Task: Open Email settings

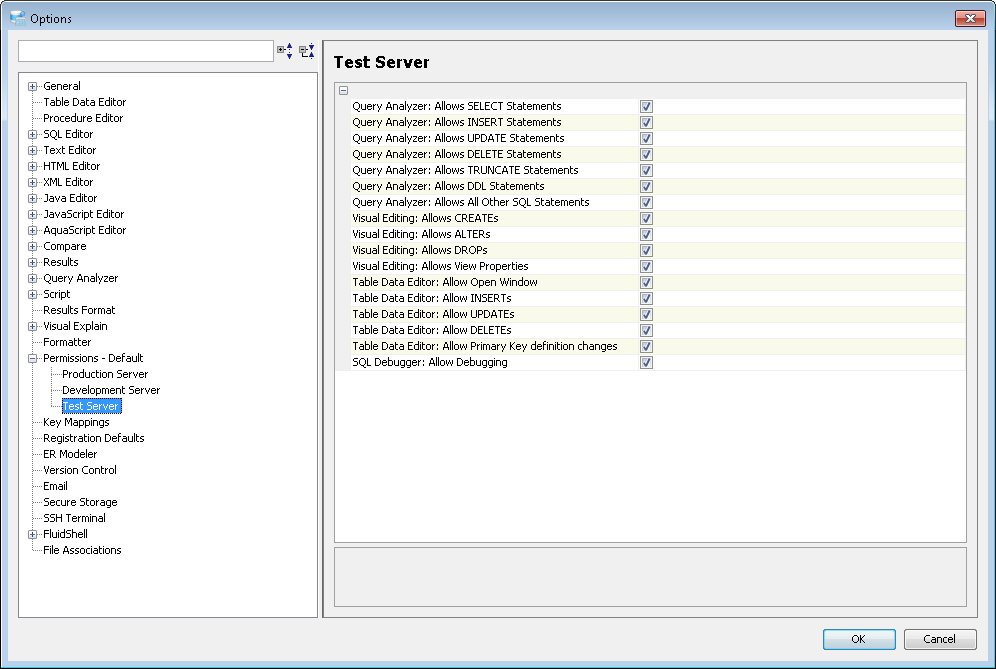Action: pyautogui.click(x=55, y=486)
